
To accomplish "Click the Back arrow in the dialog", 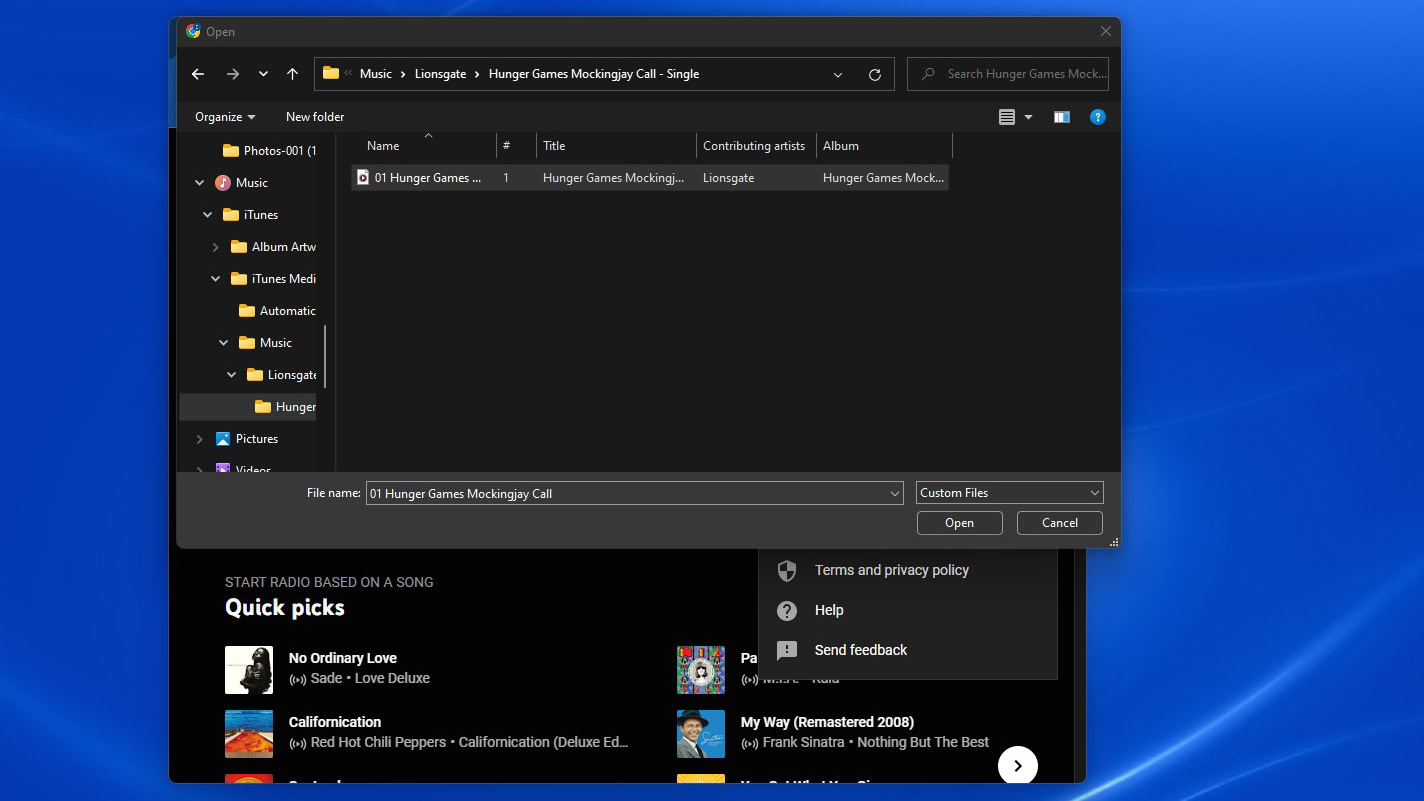I will click(198, 74).
